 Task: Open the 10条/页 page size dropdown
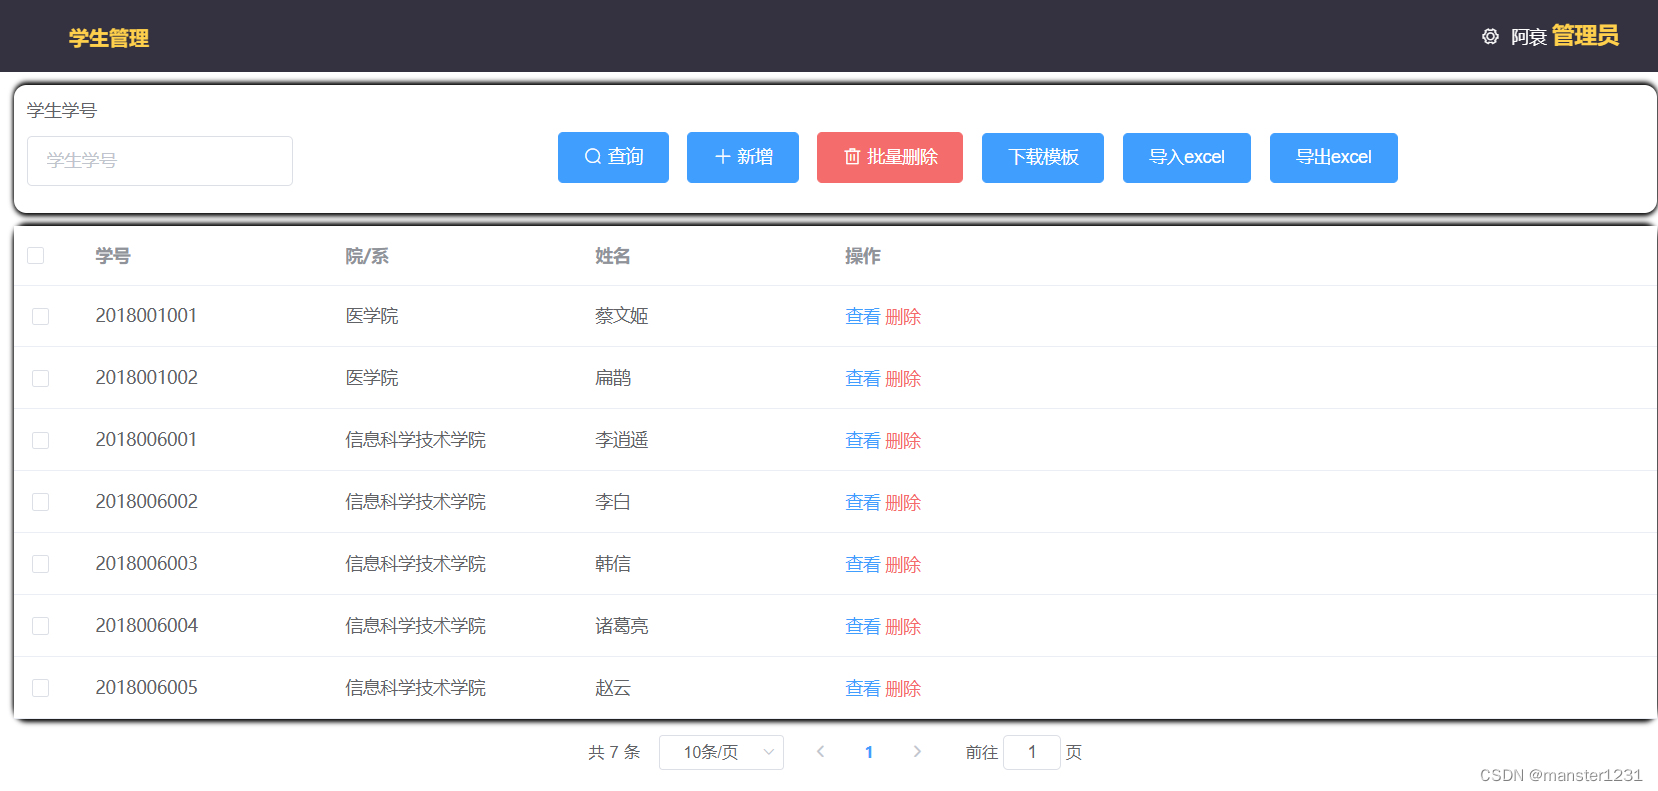(x=721, y=752)
